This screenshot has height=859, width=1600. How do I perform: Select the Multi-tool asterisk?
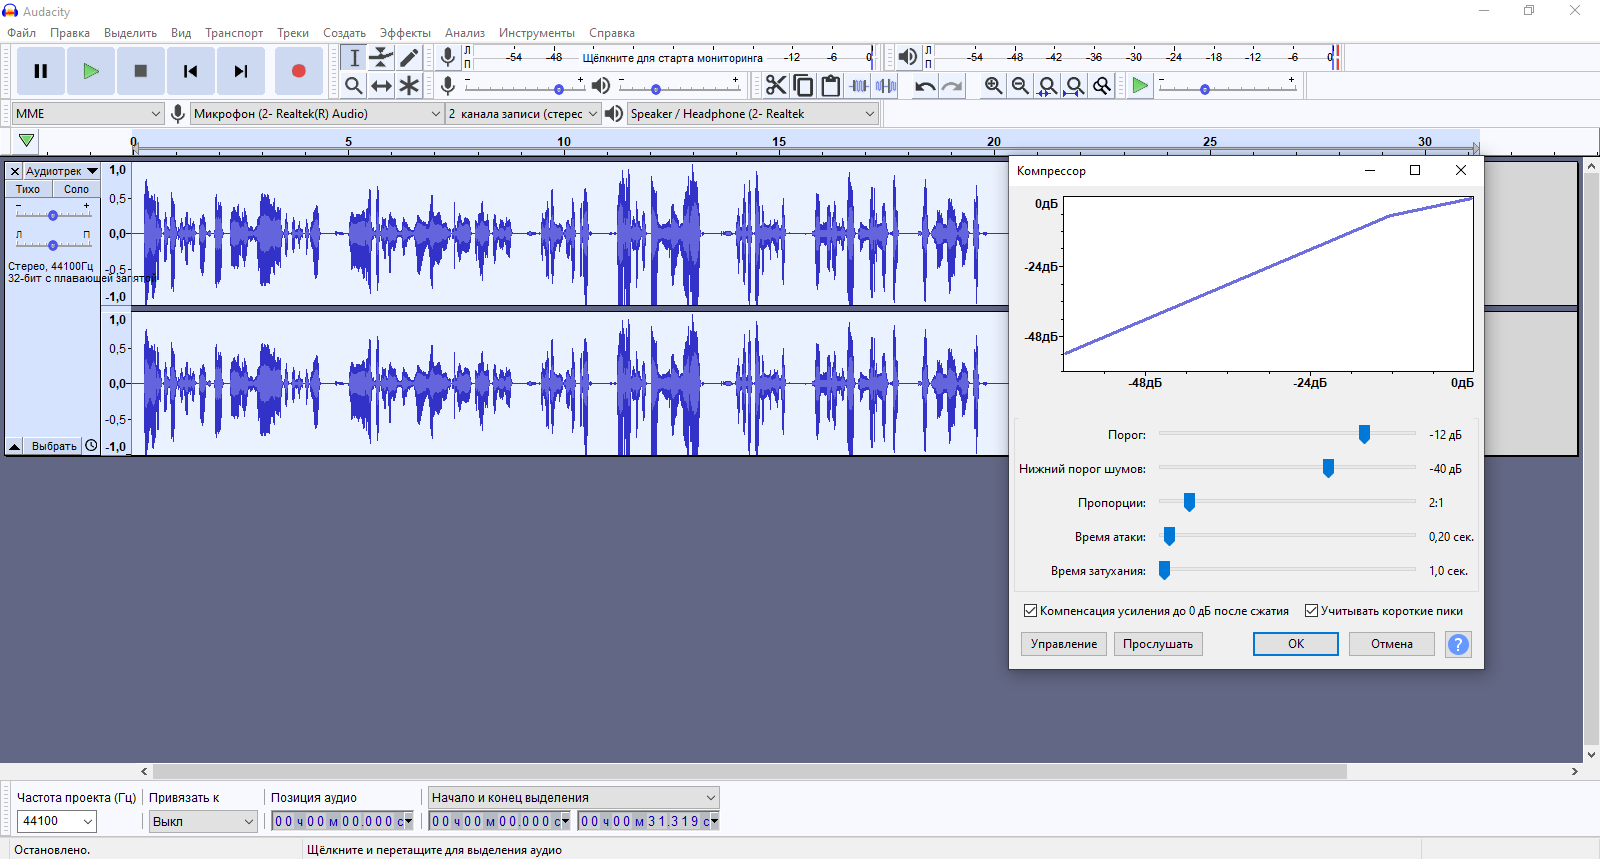(408, 86)
